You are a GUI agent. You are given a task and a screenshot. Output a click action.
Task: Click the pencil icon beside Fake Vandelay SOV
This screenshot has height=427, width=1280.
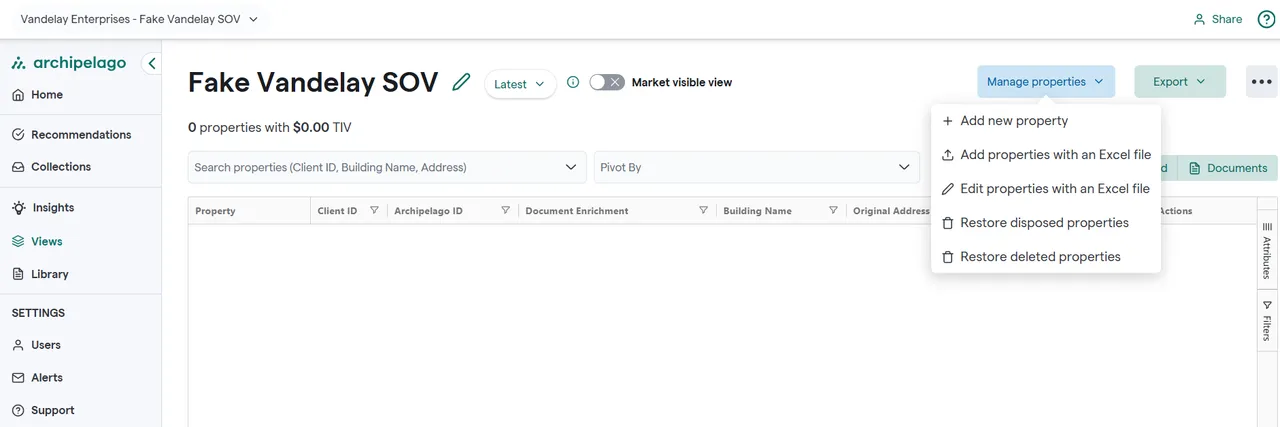pos(461,83)
